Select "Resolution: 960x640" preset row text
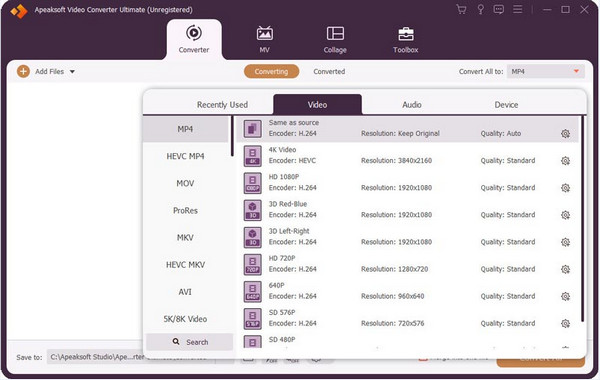600x380 pixels. [393, 296]
